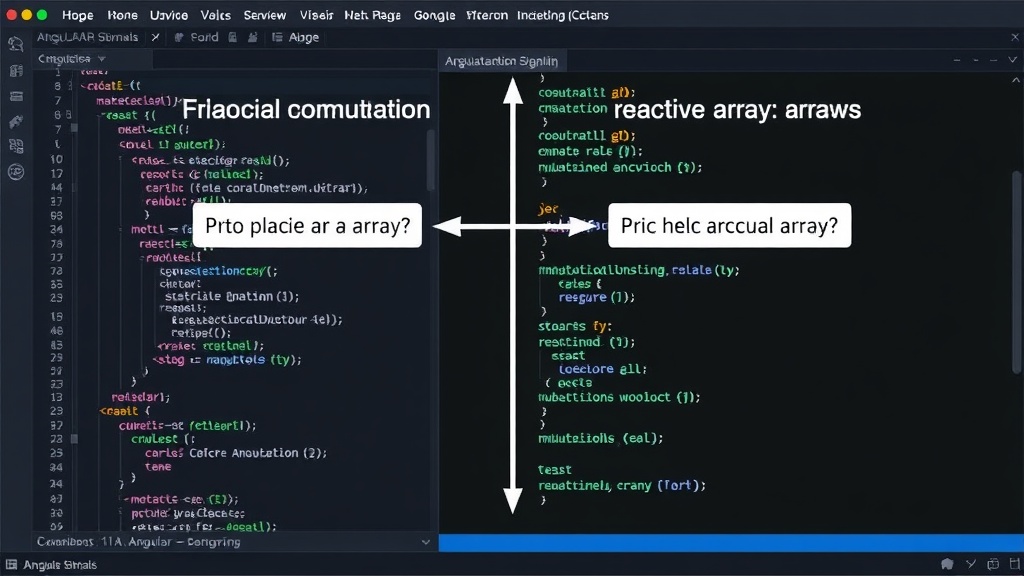Click the green macOS zoom button
This screenshot has width=1024, height=576.
[x=42, y=14]
